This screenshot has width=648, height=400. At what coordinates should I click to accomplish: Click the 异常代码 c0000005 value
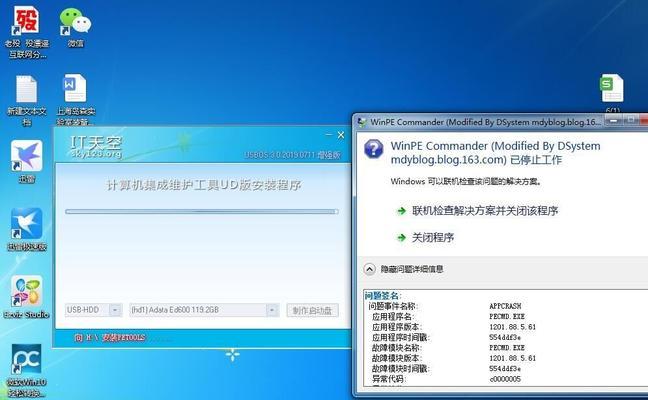click(505, 379)
